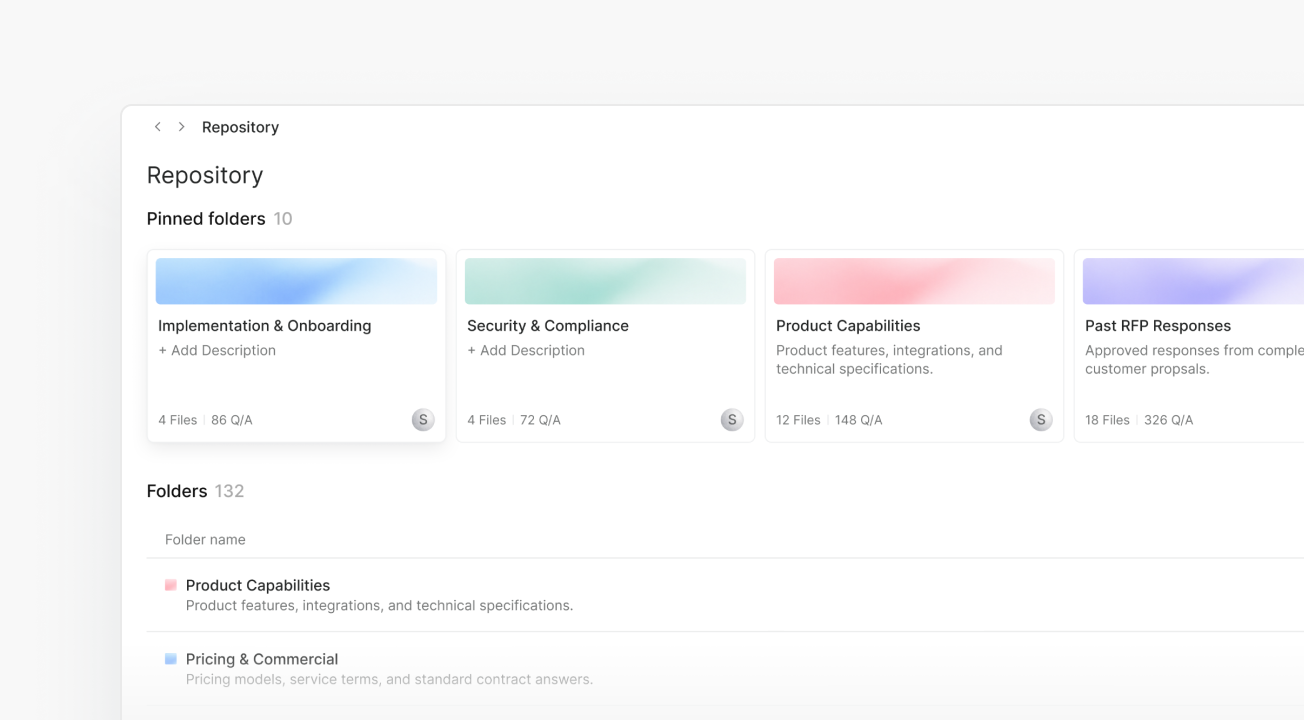Click the pink folder icon beside Product Capabilities row
Screen dimensions: 1304x720
click(x=171, y=585)
